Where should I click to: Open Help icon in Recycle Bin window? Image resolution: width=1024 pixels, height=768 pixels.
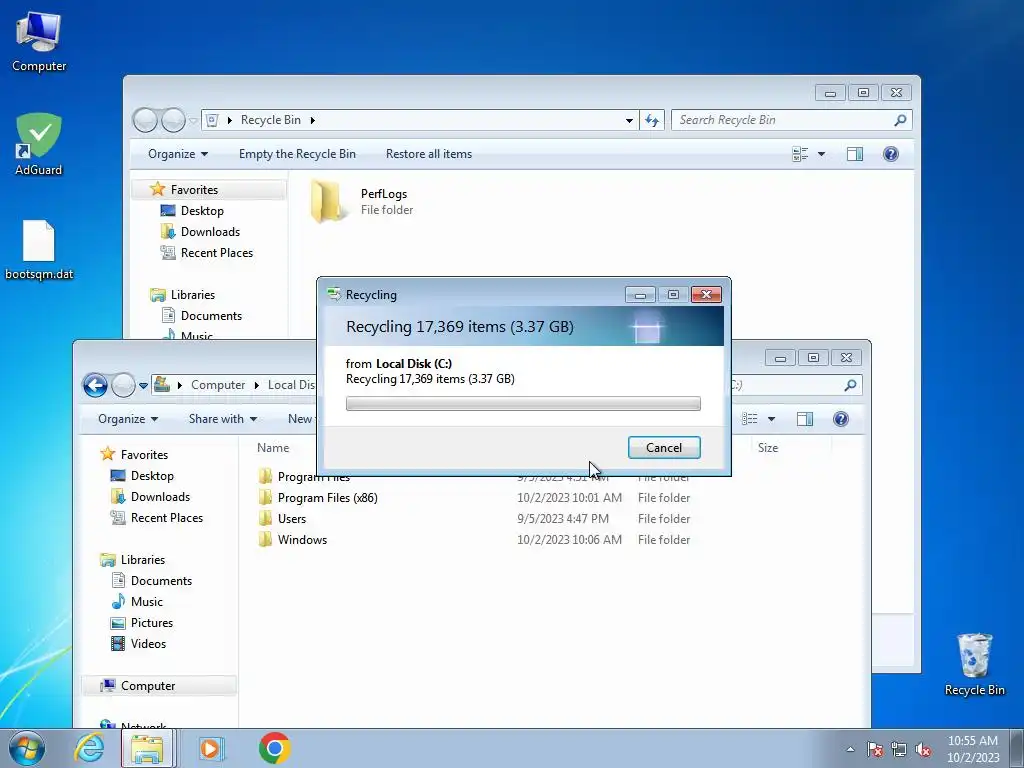[891, 154]
